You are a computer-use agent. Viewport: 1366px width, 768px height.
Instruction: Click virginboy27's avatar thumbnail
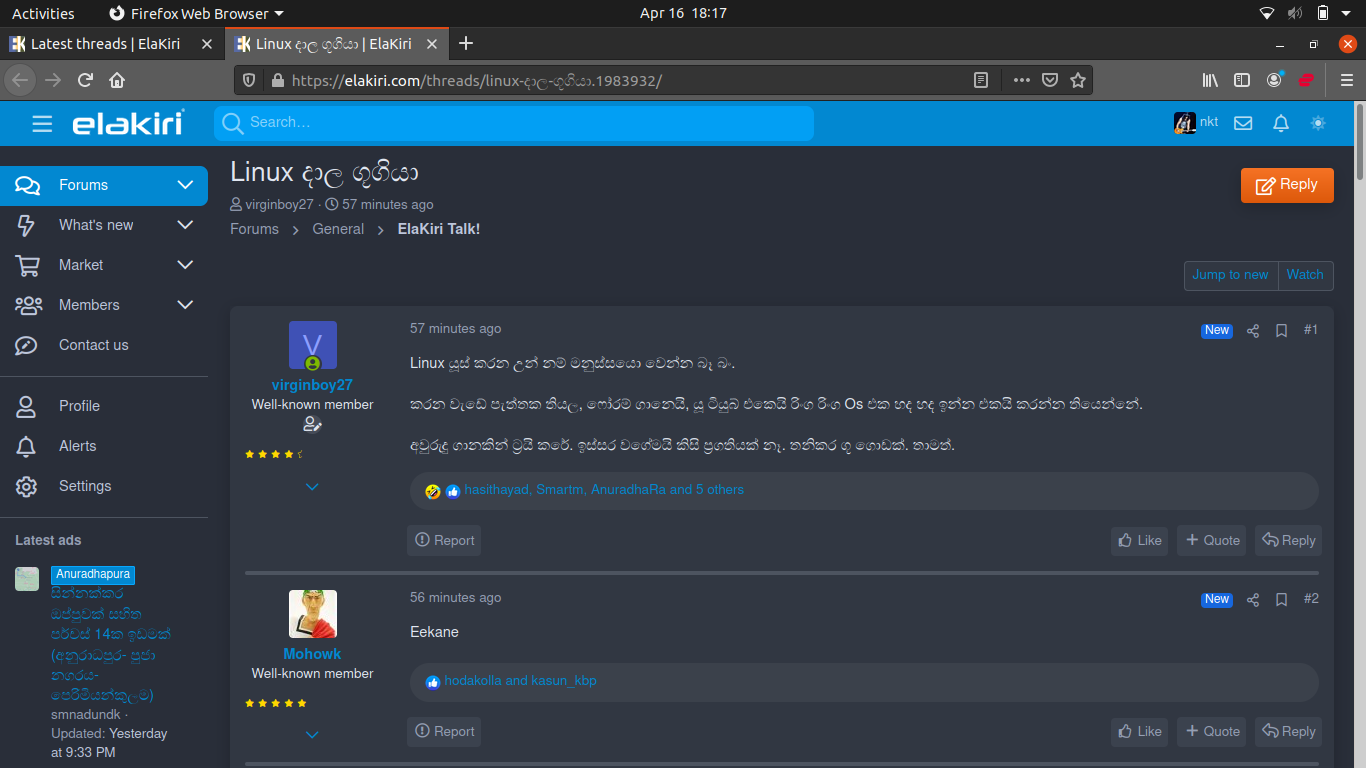(313, 345)
